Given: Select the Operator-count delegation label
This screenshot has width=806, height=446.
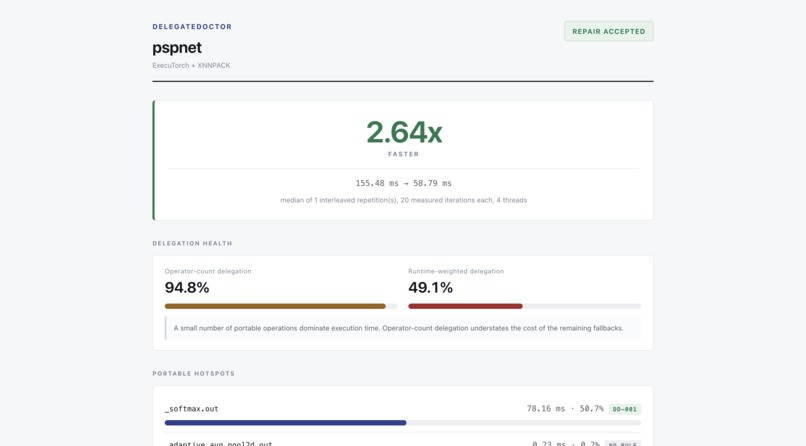Looking at the screenshot, I should click(x=208, y=271).
